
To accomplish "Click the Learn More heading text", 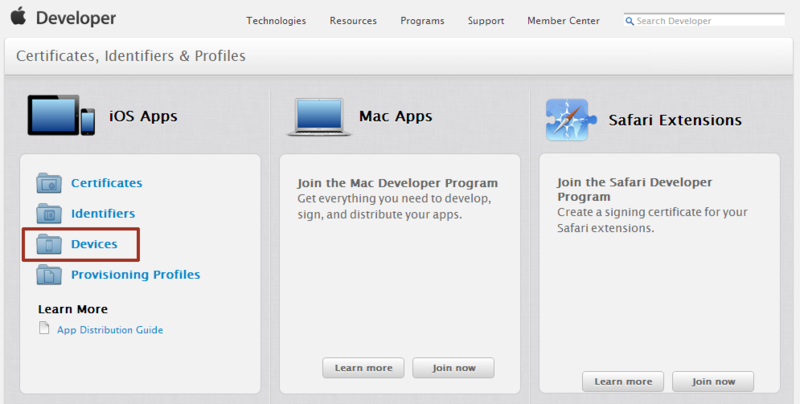I will [x=73, y=309].
